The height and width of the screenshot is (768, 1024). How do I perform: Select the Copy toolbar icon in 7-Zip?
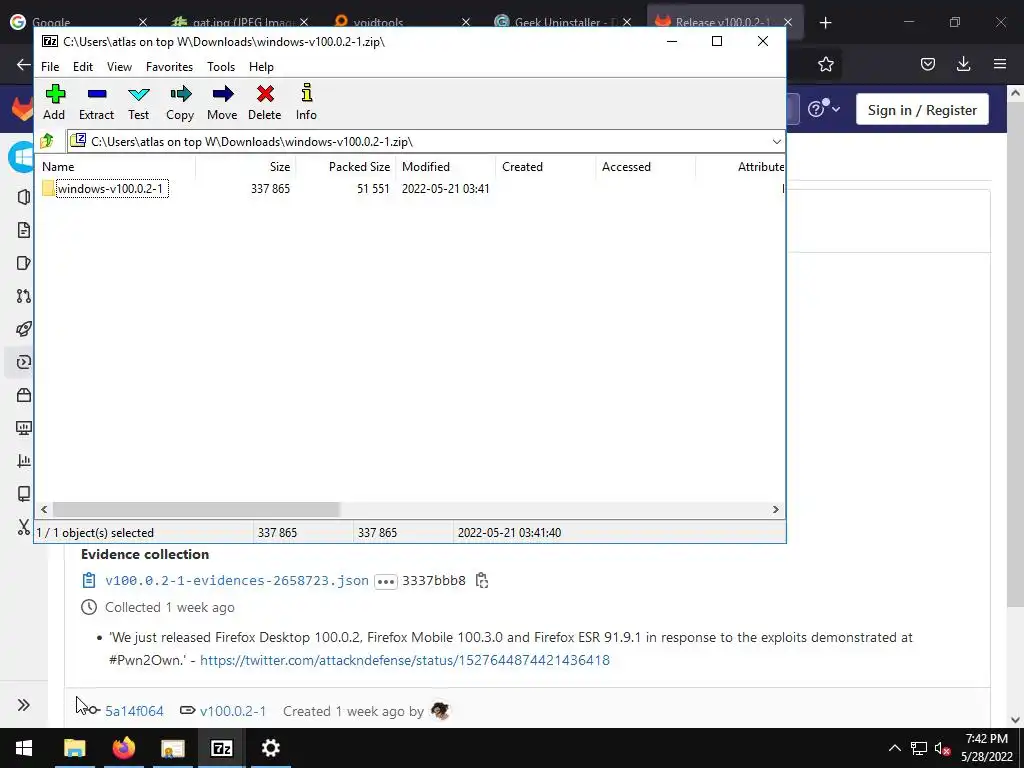pyautogui.click(x=180, y=103)
